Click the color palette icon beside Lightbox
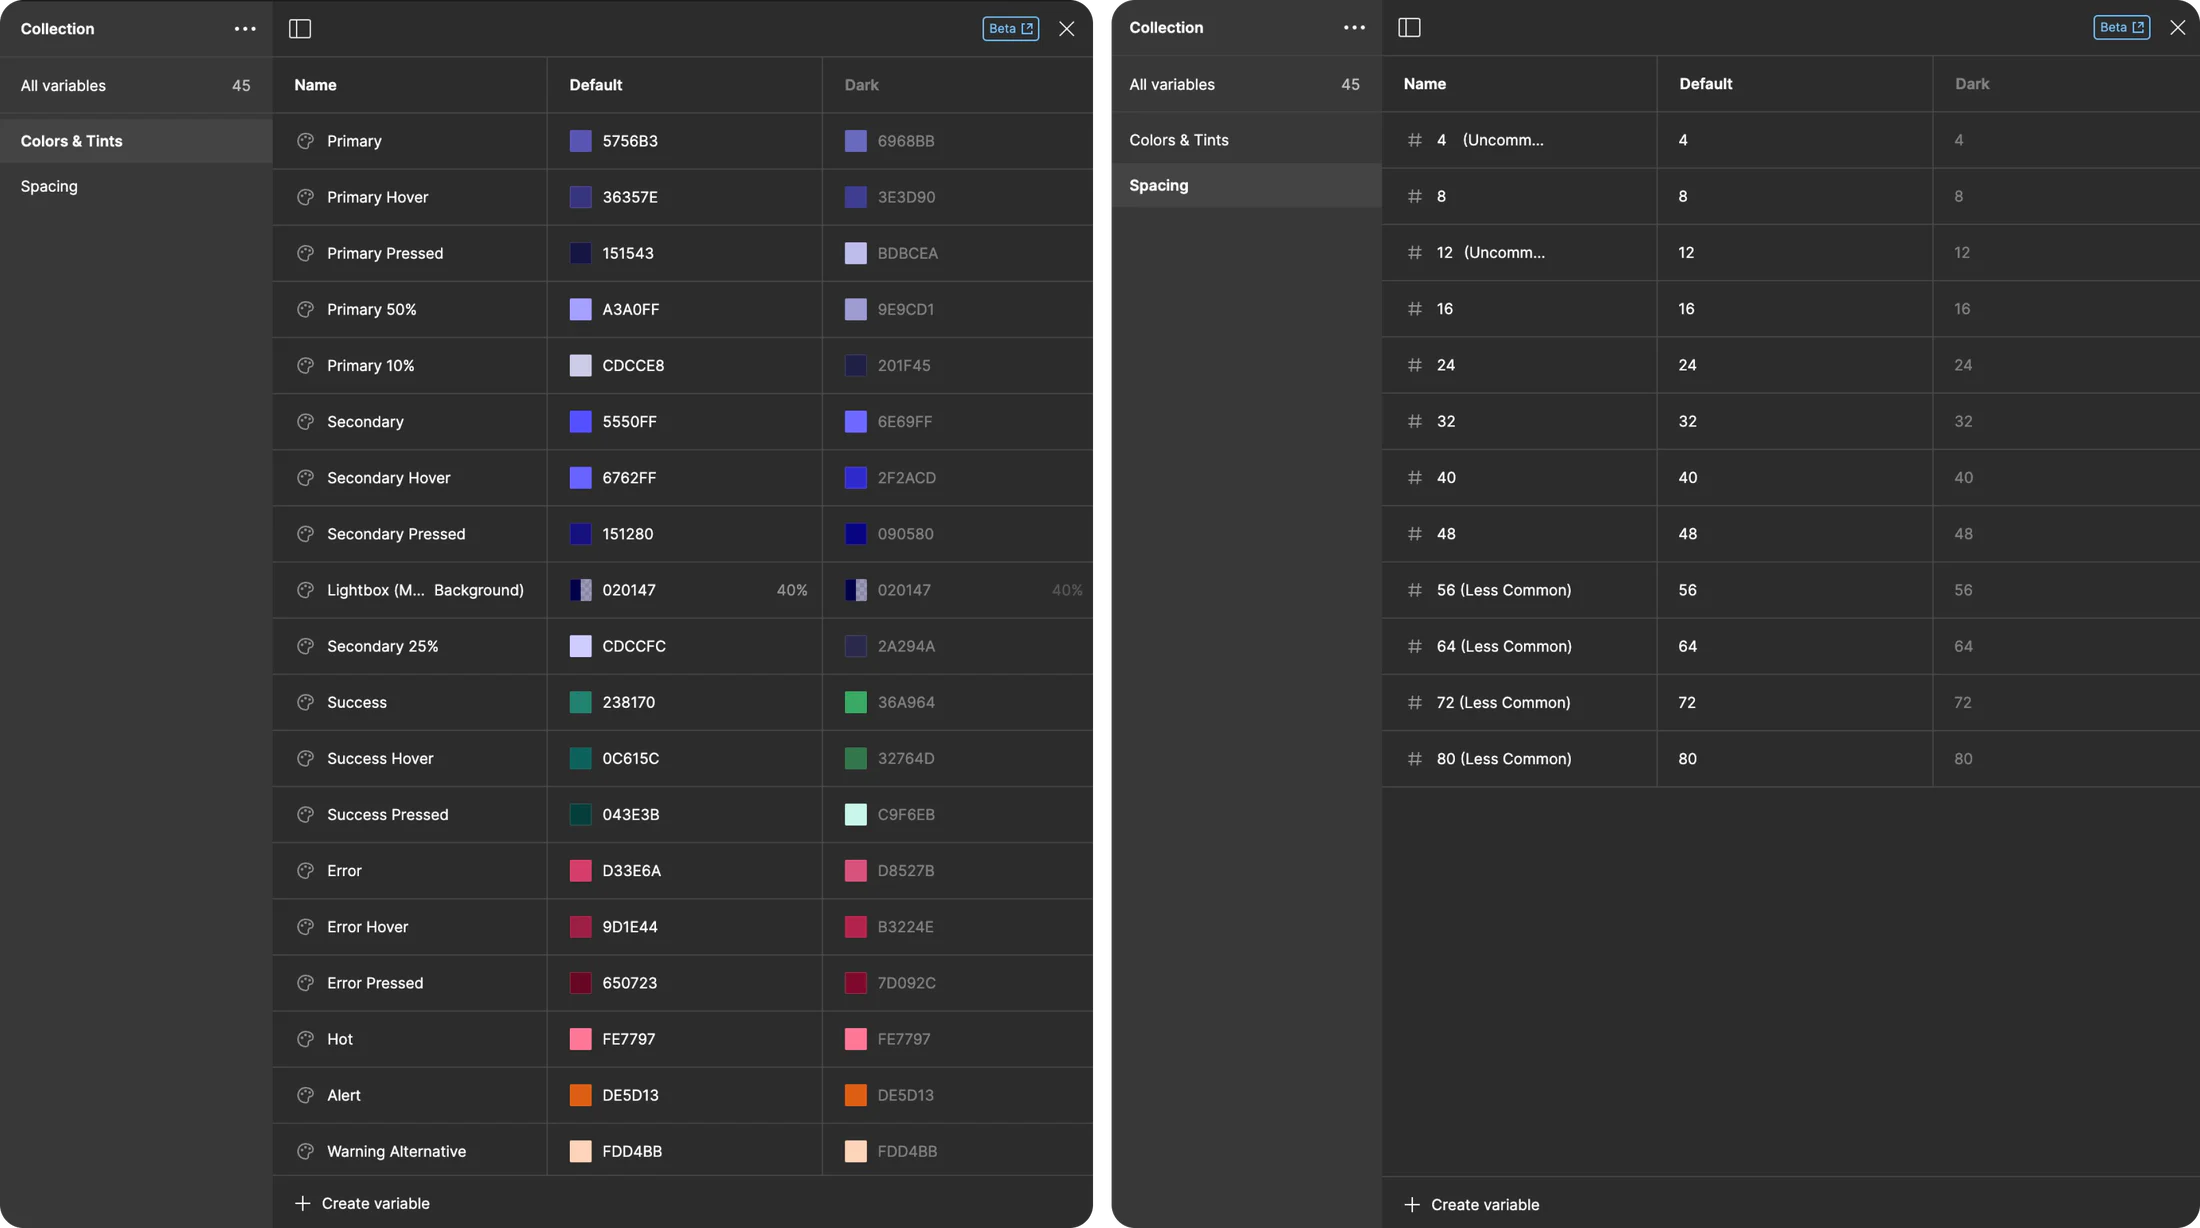The image size is (2200, 1228). pyautogui.click(x=306, y=590)
